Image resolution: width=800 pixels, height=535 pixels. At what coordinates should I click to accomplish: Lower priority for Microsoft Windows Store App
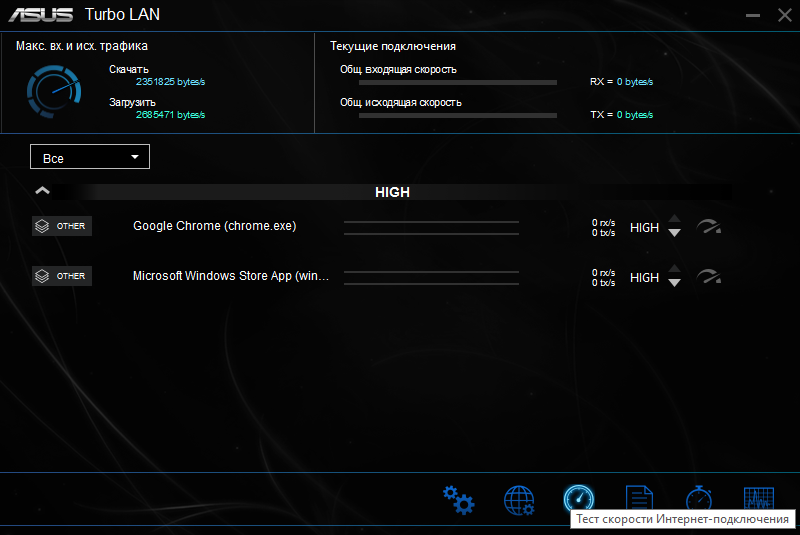pyautogui.click(x=674, y=283)
